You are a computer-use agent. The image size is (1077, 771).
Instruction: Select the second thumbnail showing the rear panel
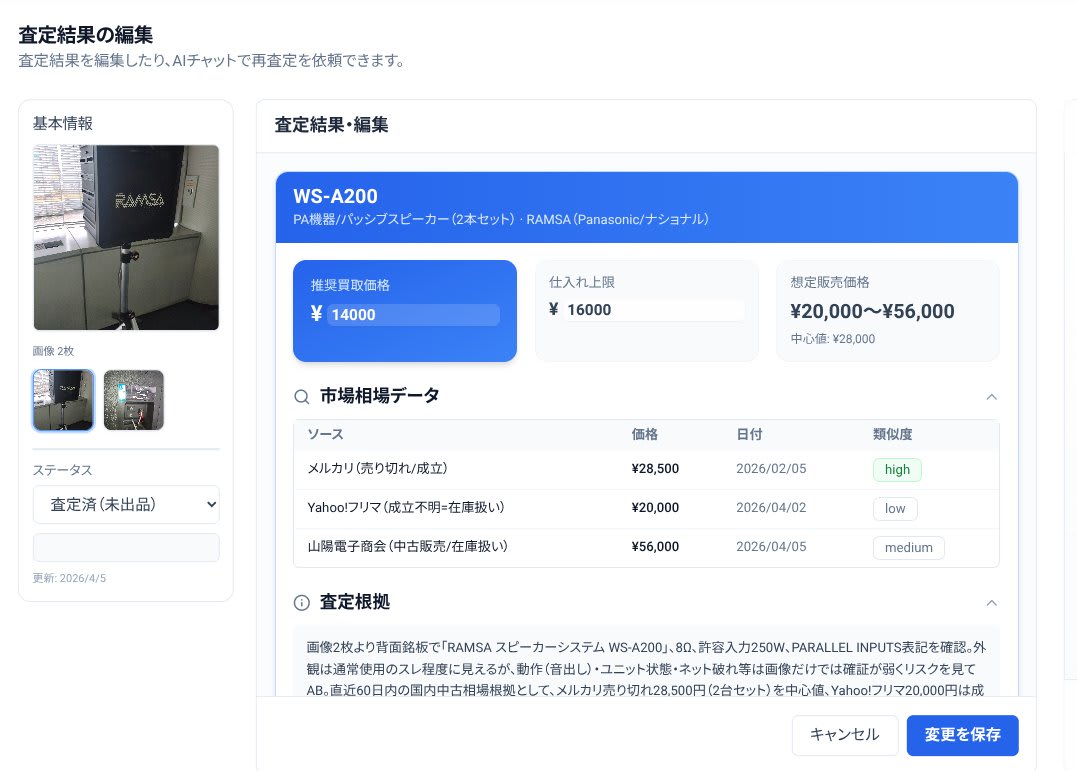(x=134, y=400)
